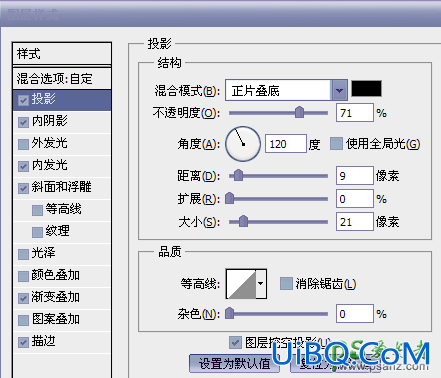This screenshot has height=378, width=441.
Task: Select the 描边 style row label
Action: [44, 341]
